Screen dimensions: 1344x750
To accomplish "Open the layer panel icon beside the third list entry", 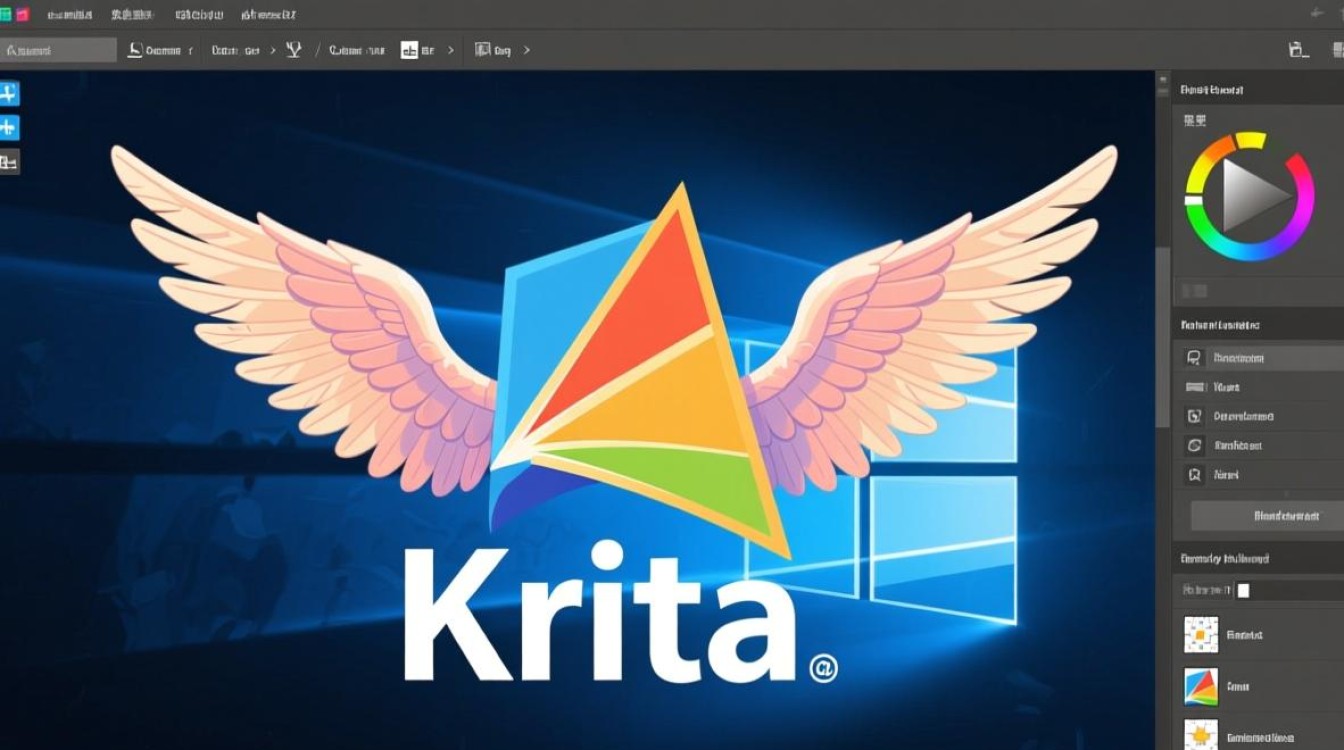I will [x=1196, y=416].
